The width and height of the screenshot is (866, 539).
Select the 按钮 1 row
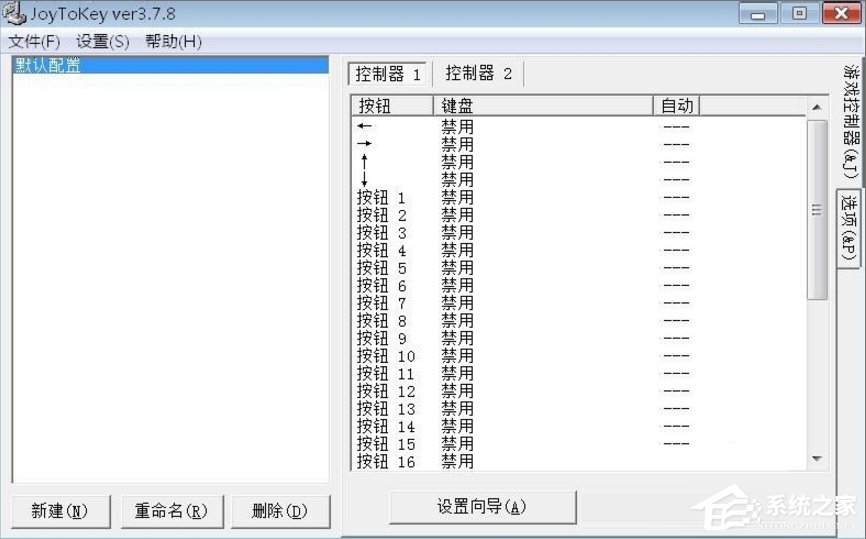pos(579,197)
